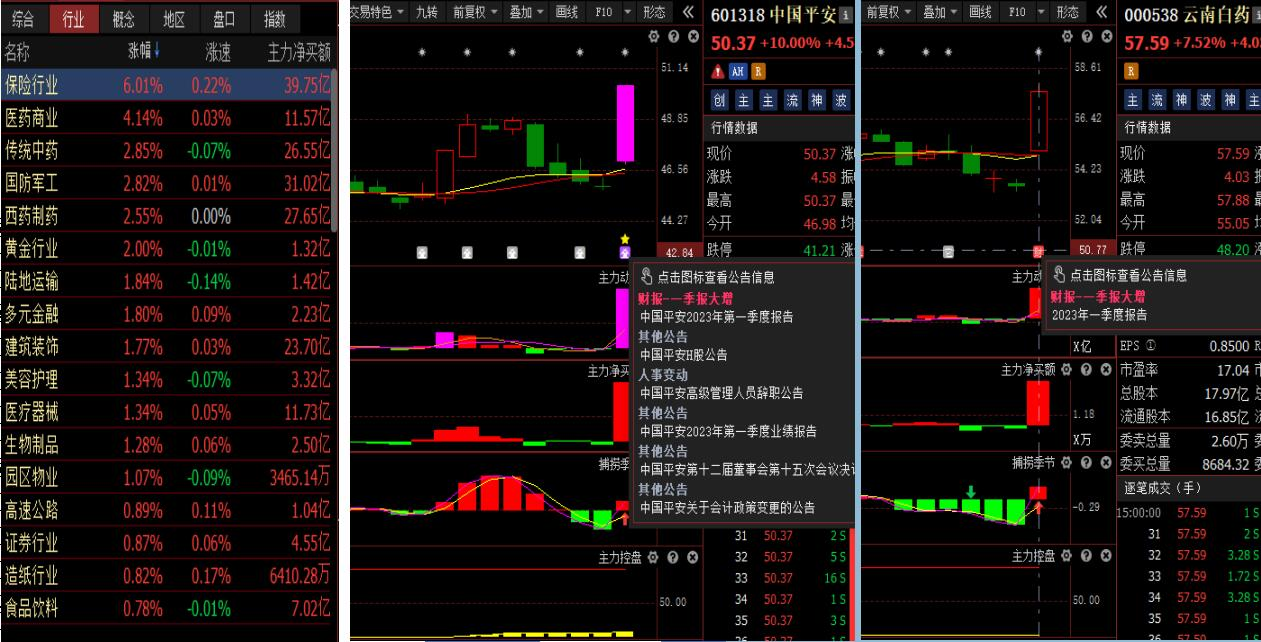Open 2023年一季度报告 link for 云南白药
The image size is (1261, 642).
pos(1099,315)
